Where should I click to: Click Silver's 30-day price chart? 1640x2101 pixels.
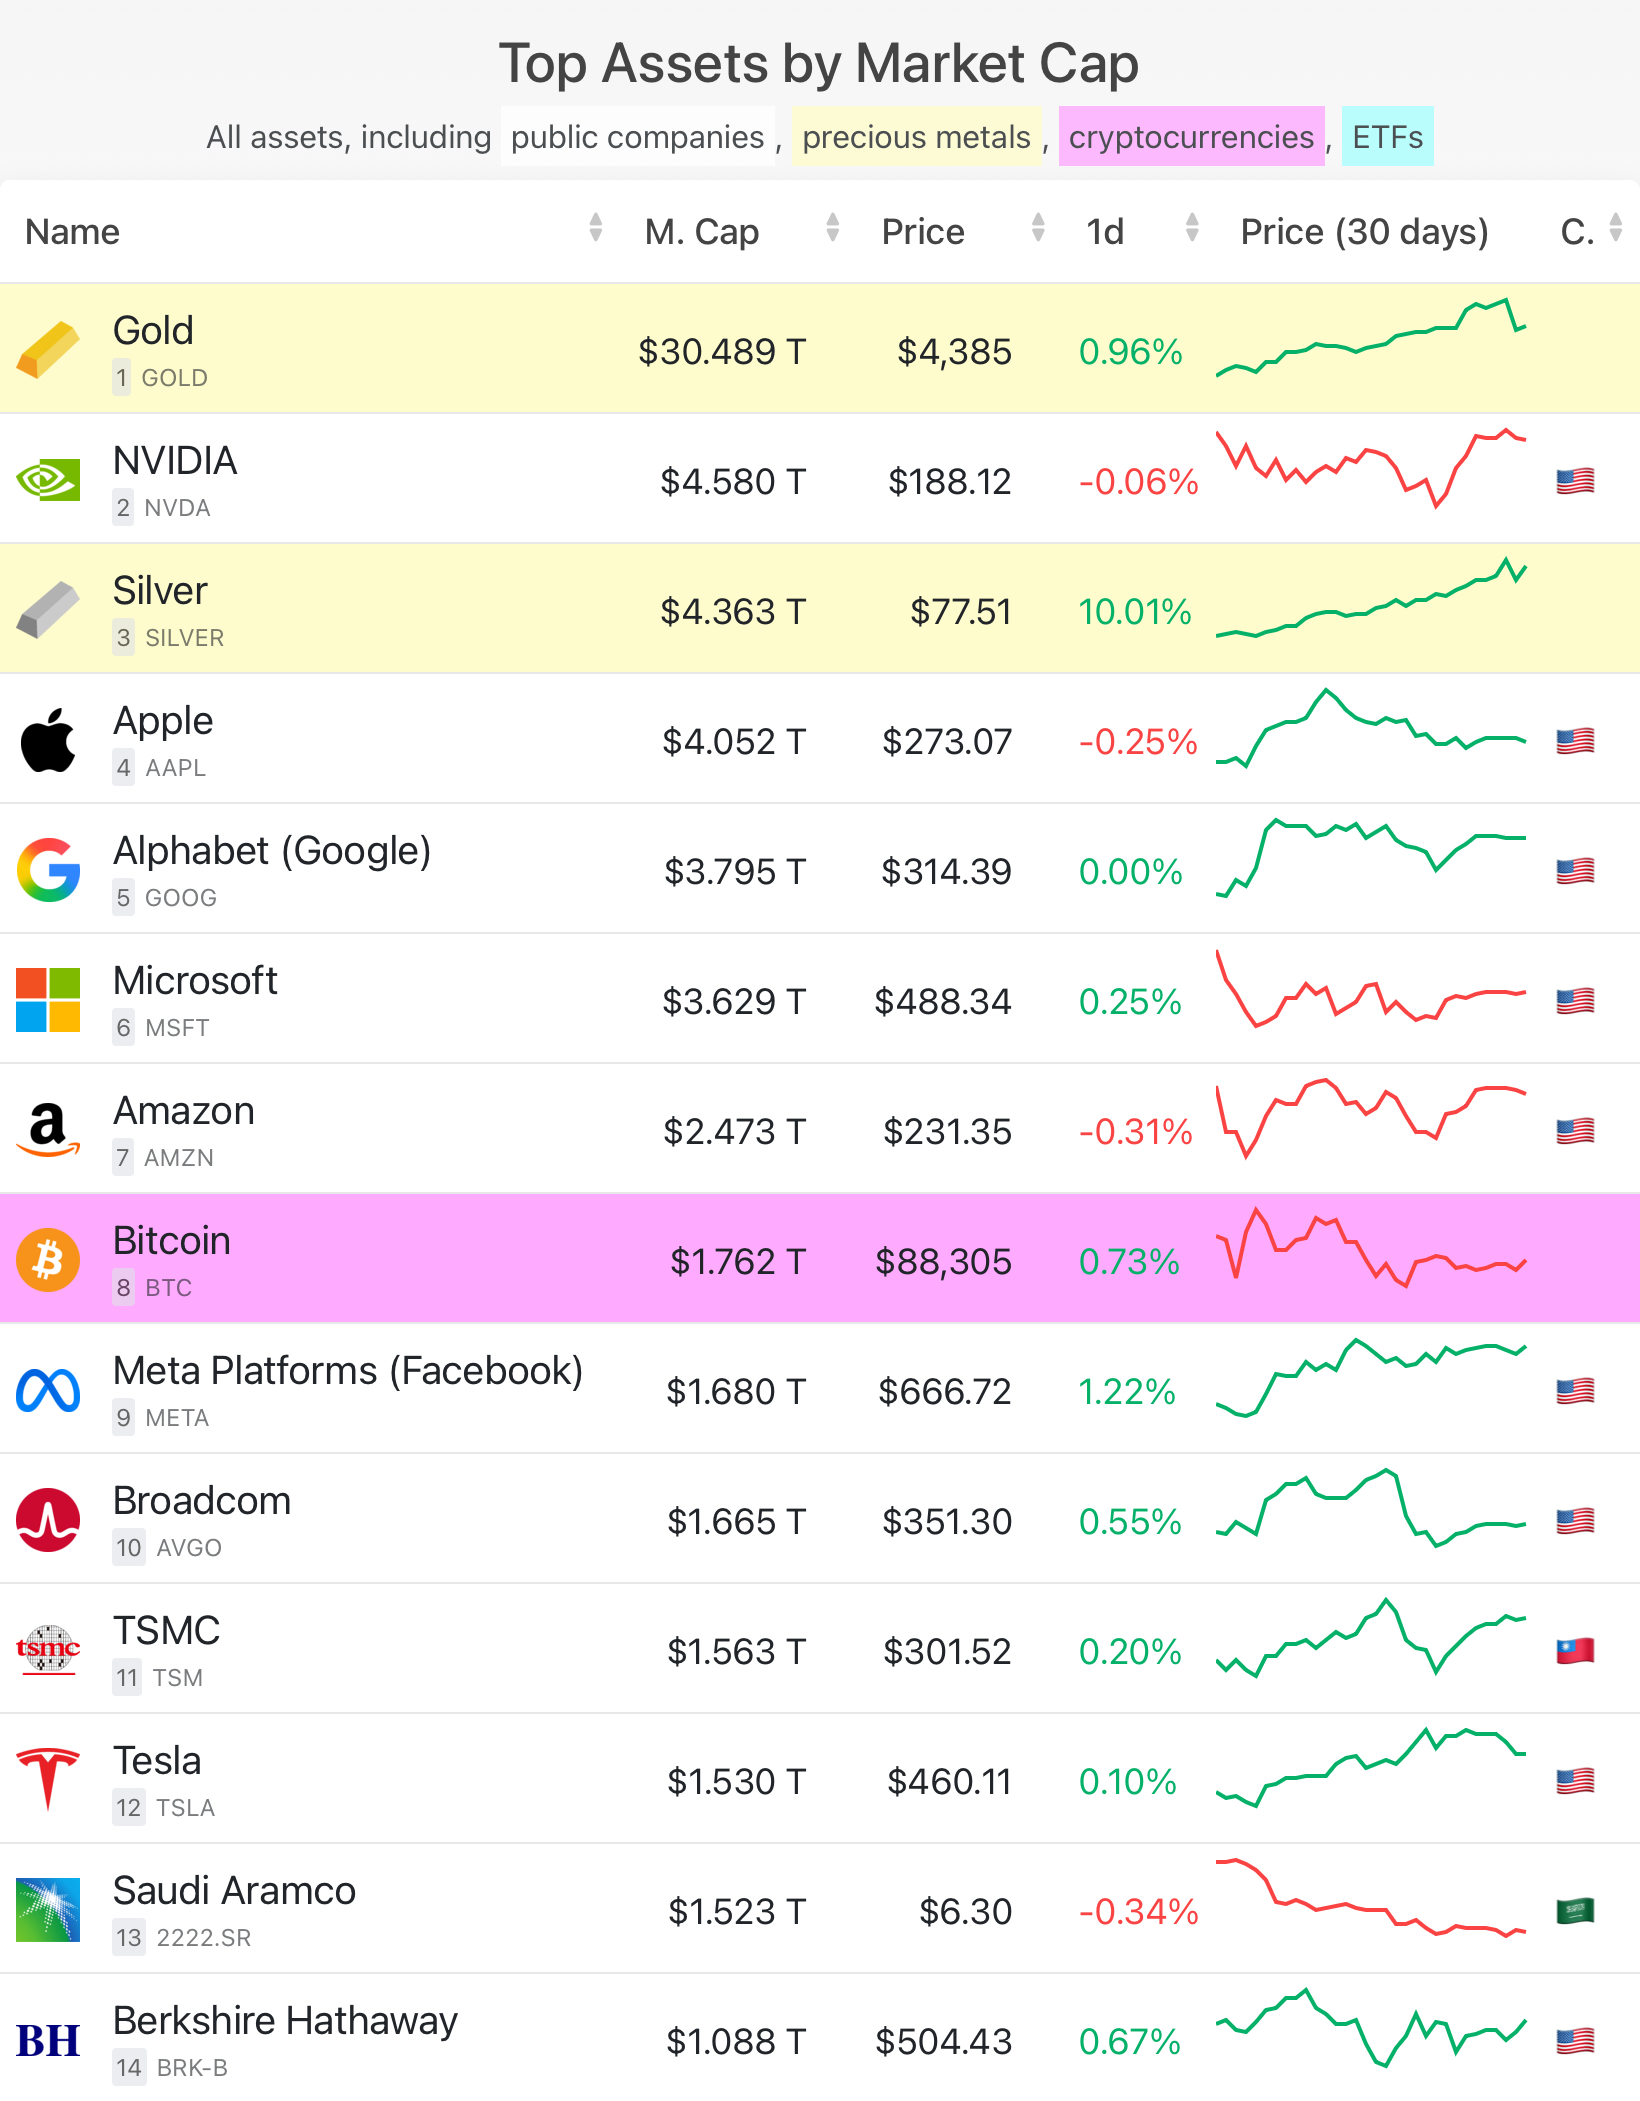[x=1371, y=598]
